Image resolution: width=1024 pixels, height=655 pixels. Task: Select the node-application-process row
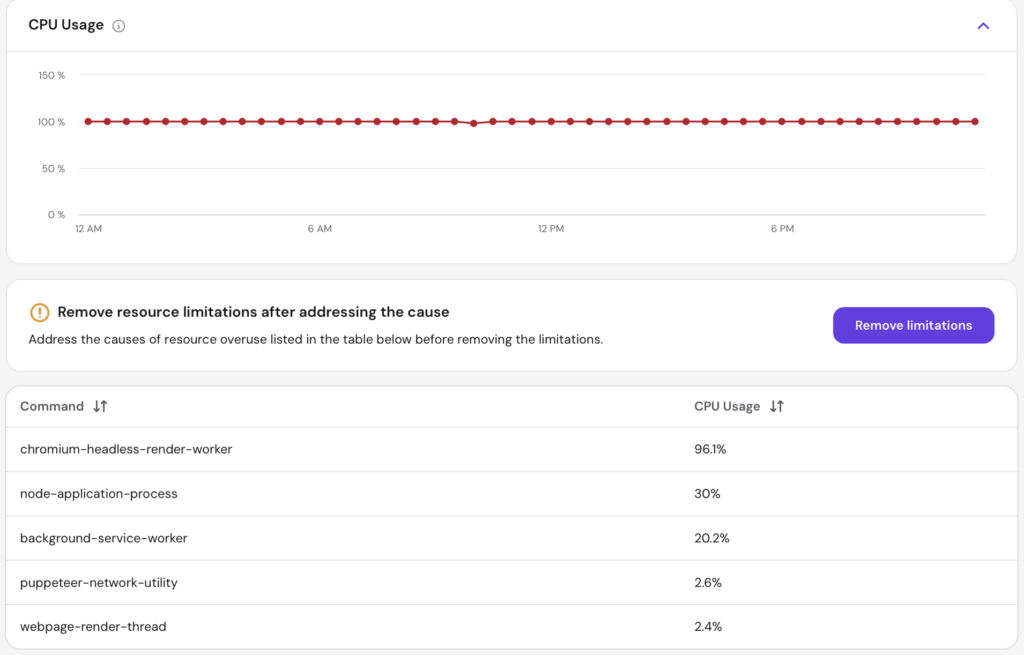coord(511,494)
